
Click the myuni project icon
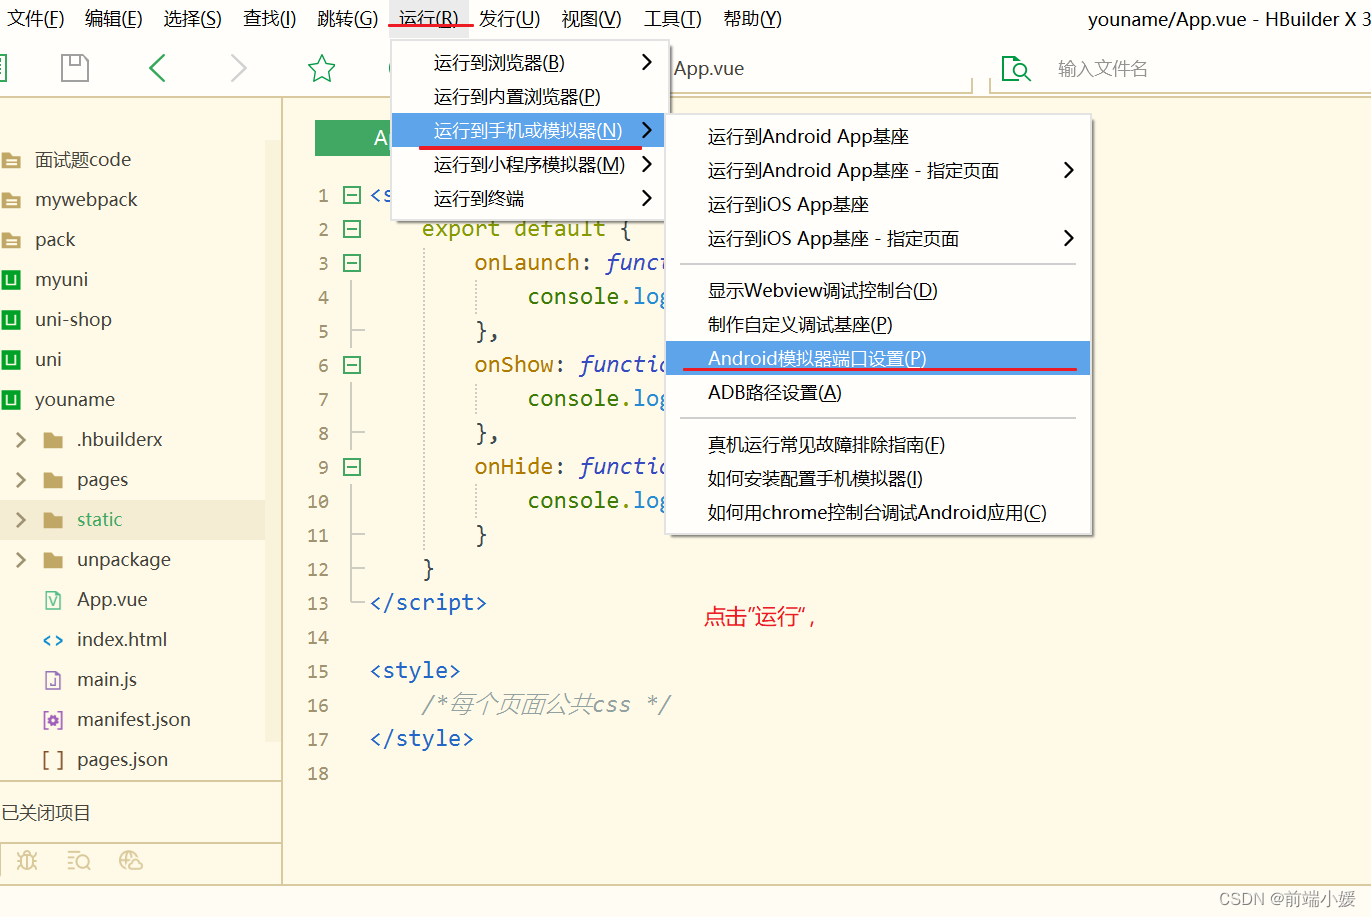coord(11,280)
